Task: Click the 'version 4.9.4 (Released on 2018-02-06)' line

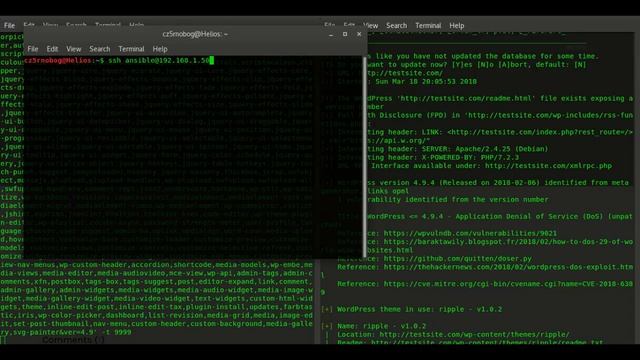Action: tap(498, 183)
